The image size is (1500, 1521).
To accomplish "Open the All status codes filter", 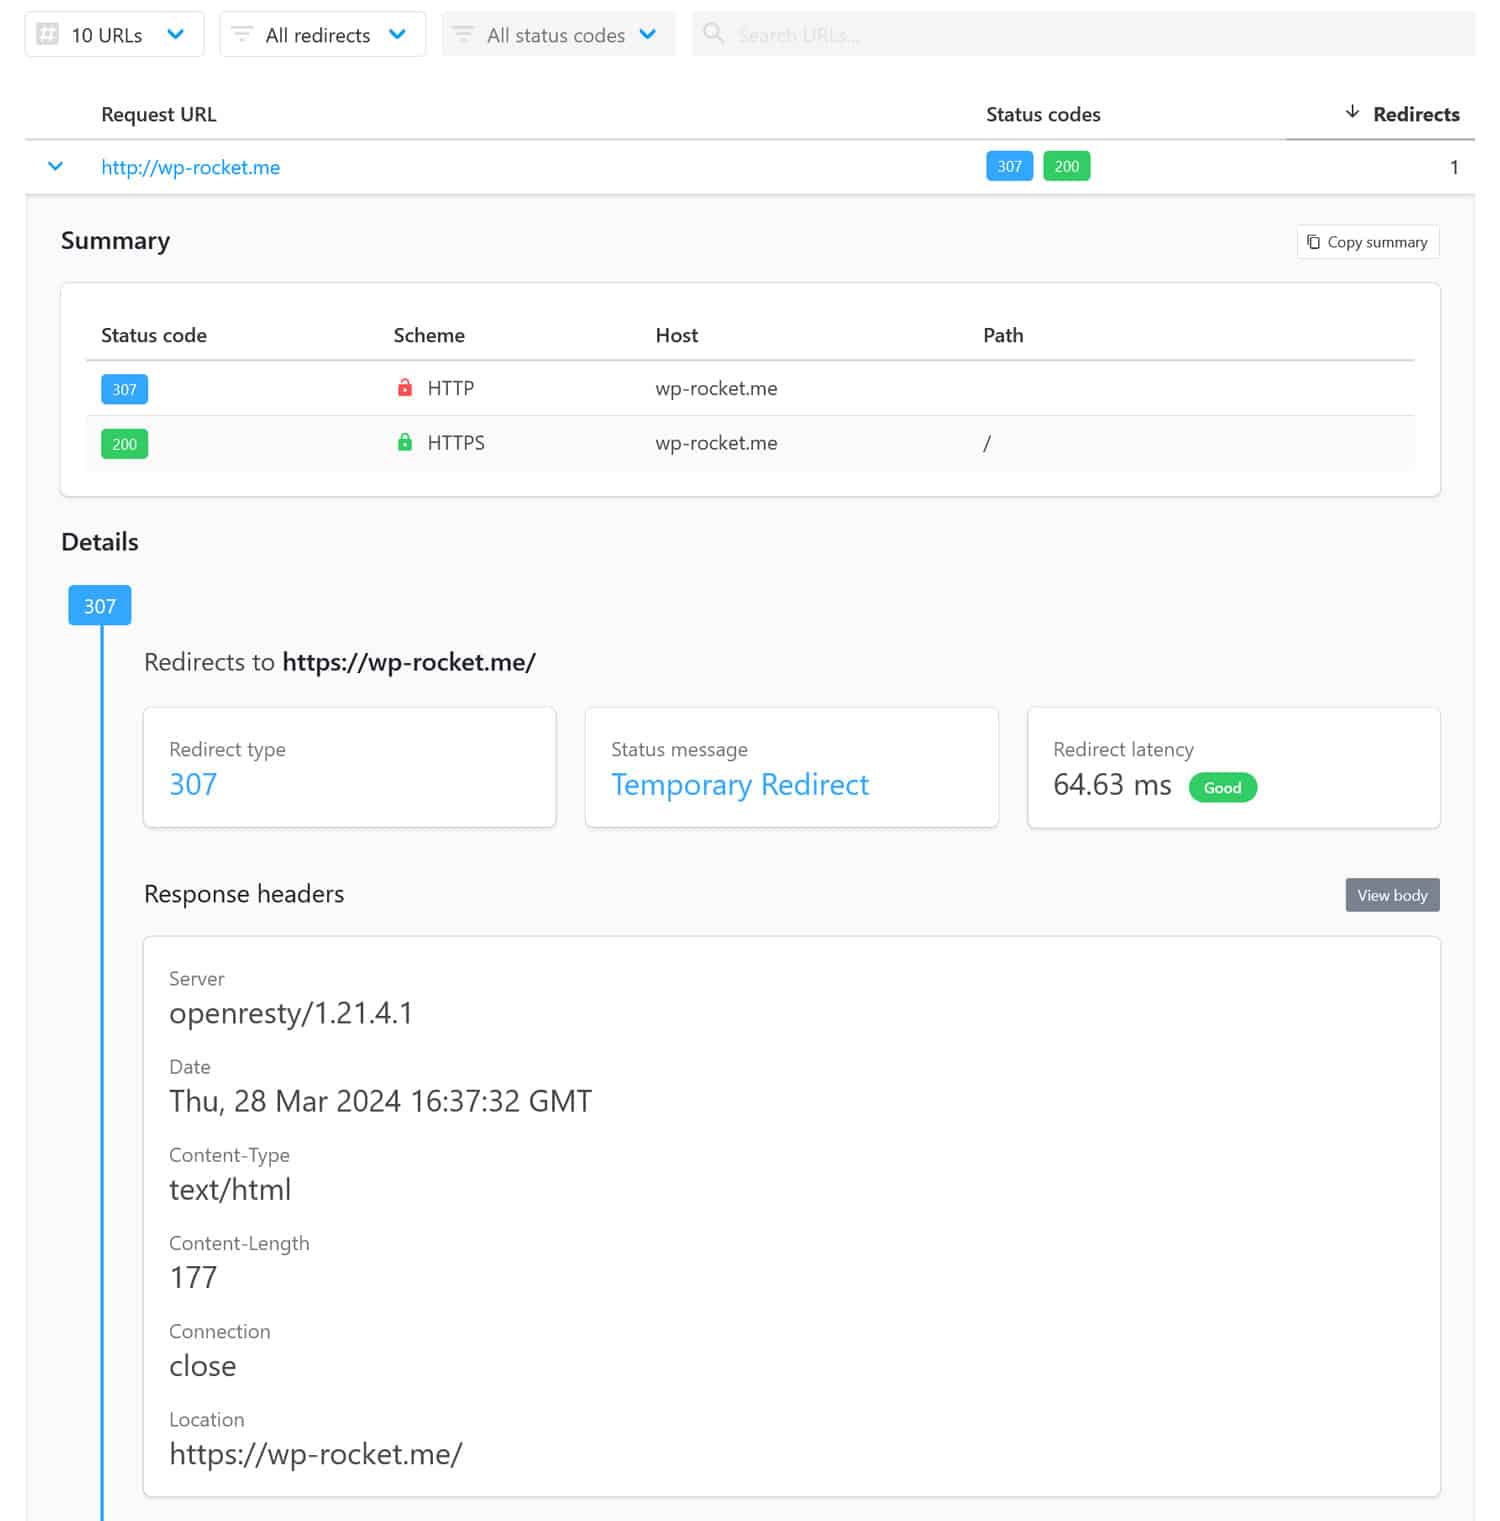I will (x=557, y=35).
